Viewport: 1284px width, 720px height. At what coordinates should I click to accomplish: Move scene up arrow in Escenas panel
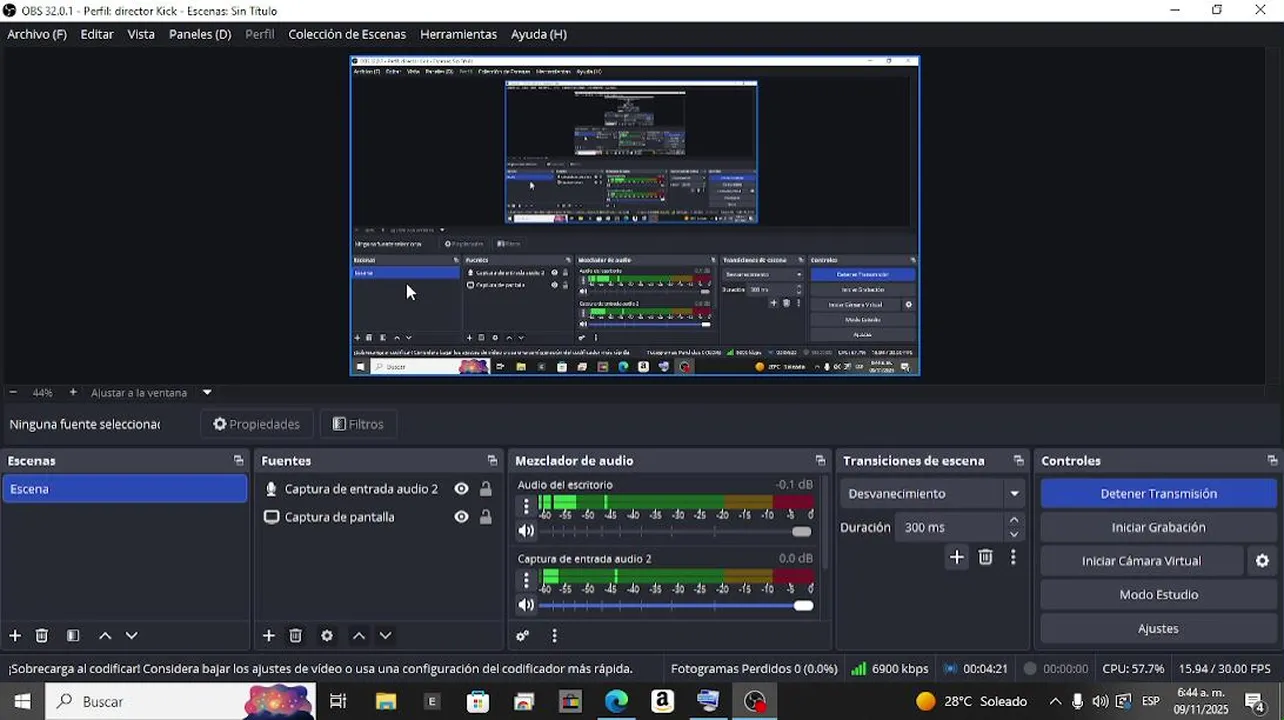(105, 636)
